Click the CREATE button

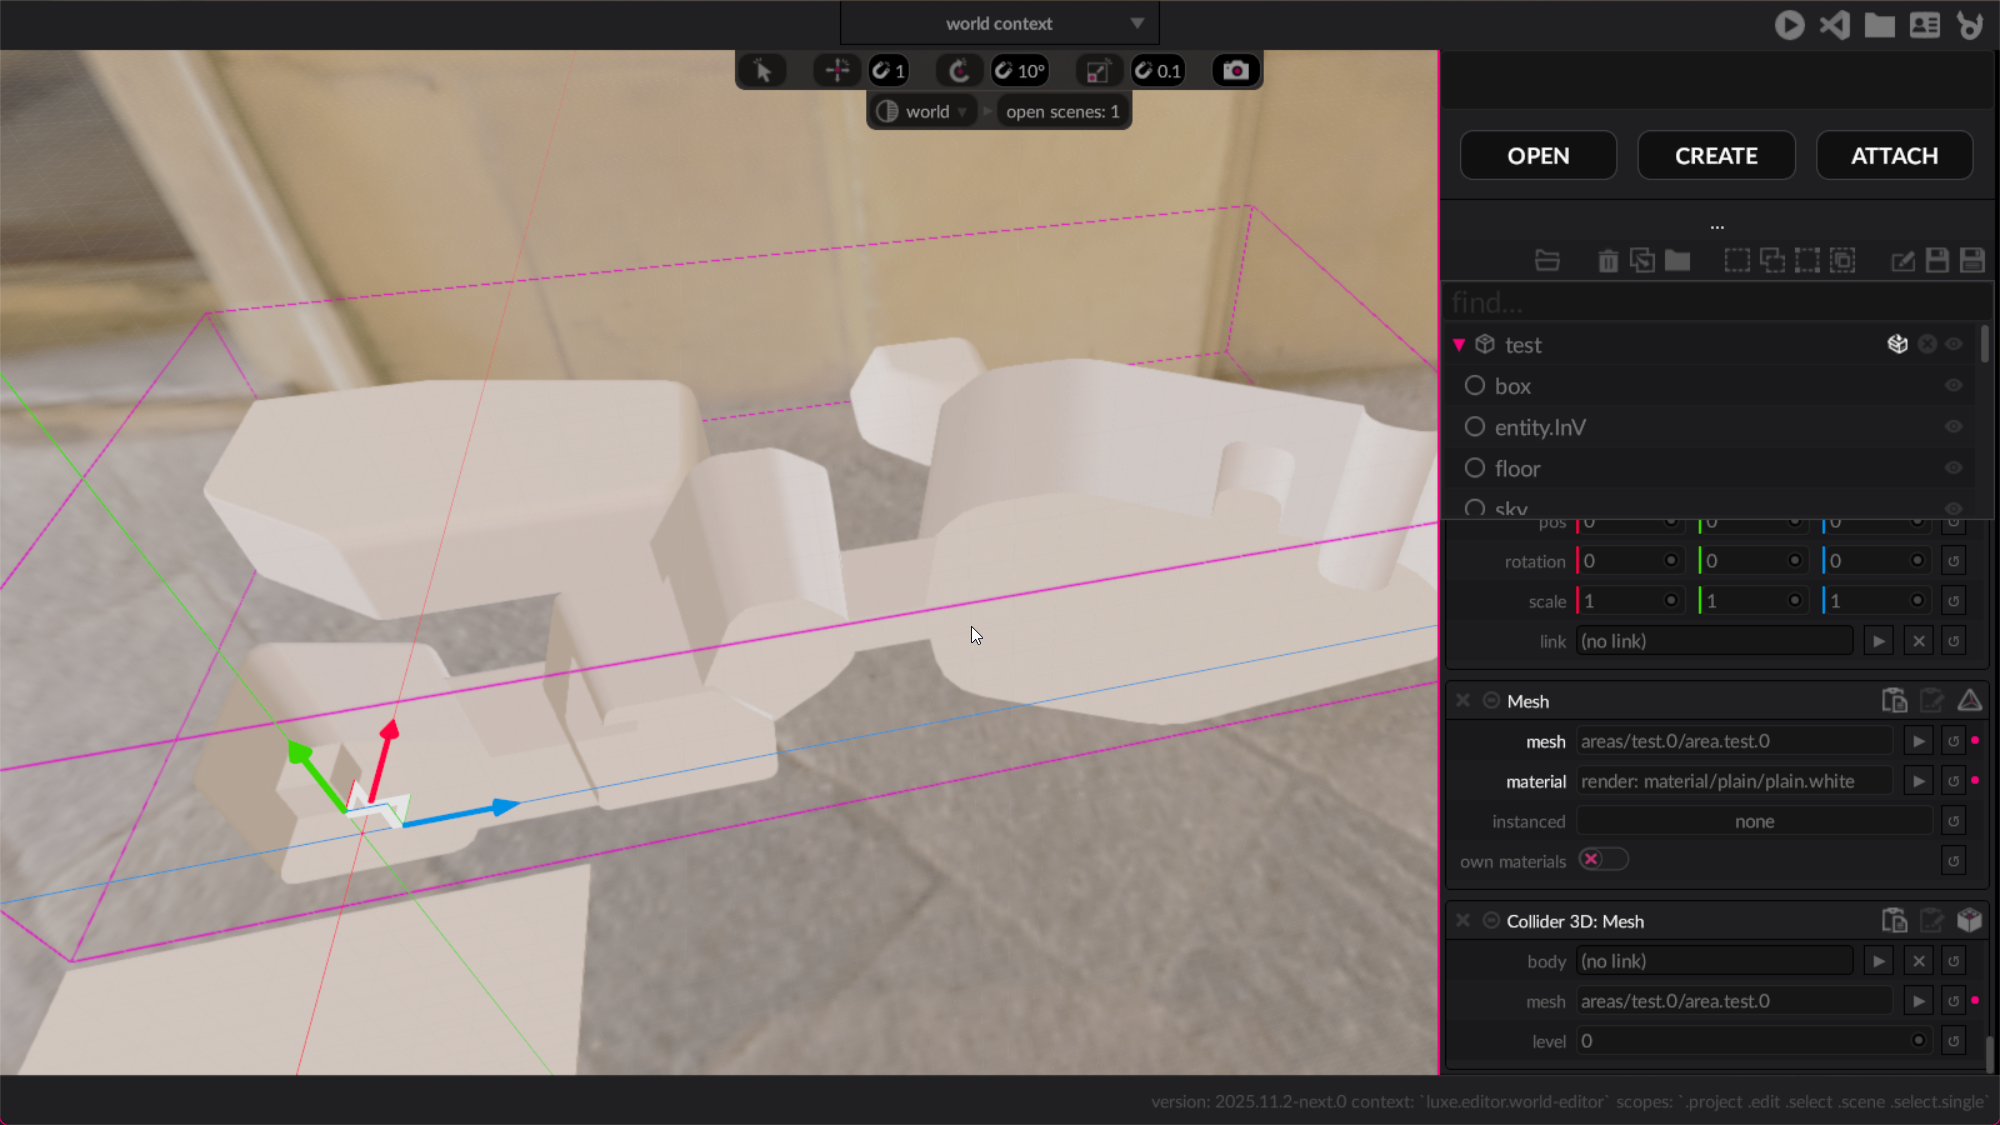(x=1716, y=156)
